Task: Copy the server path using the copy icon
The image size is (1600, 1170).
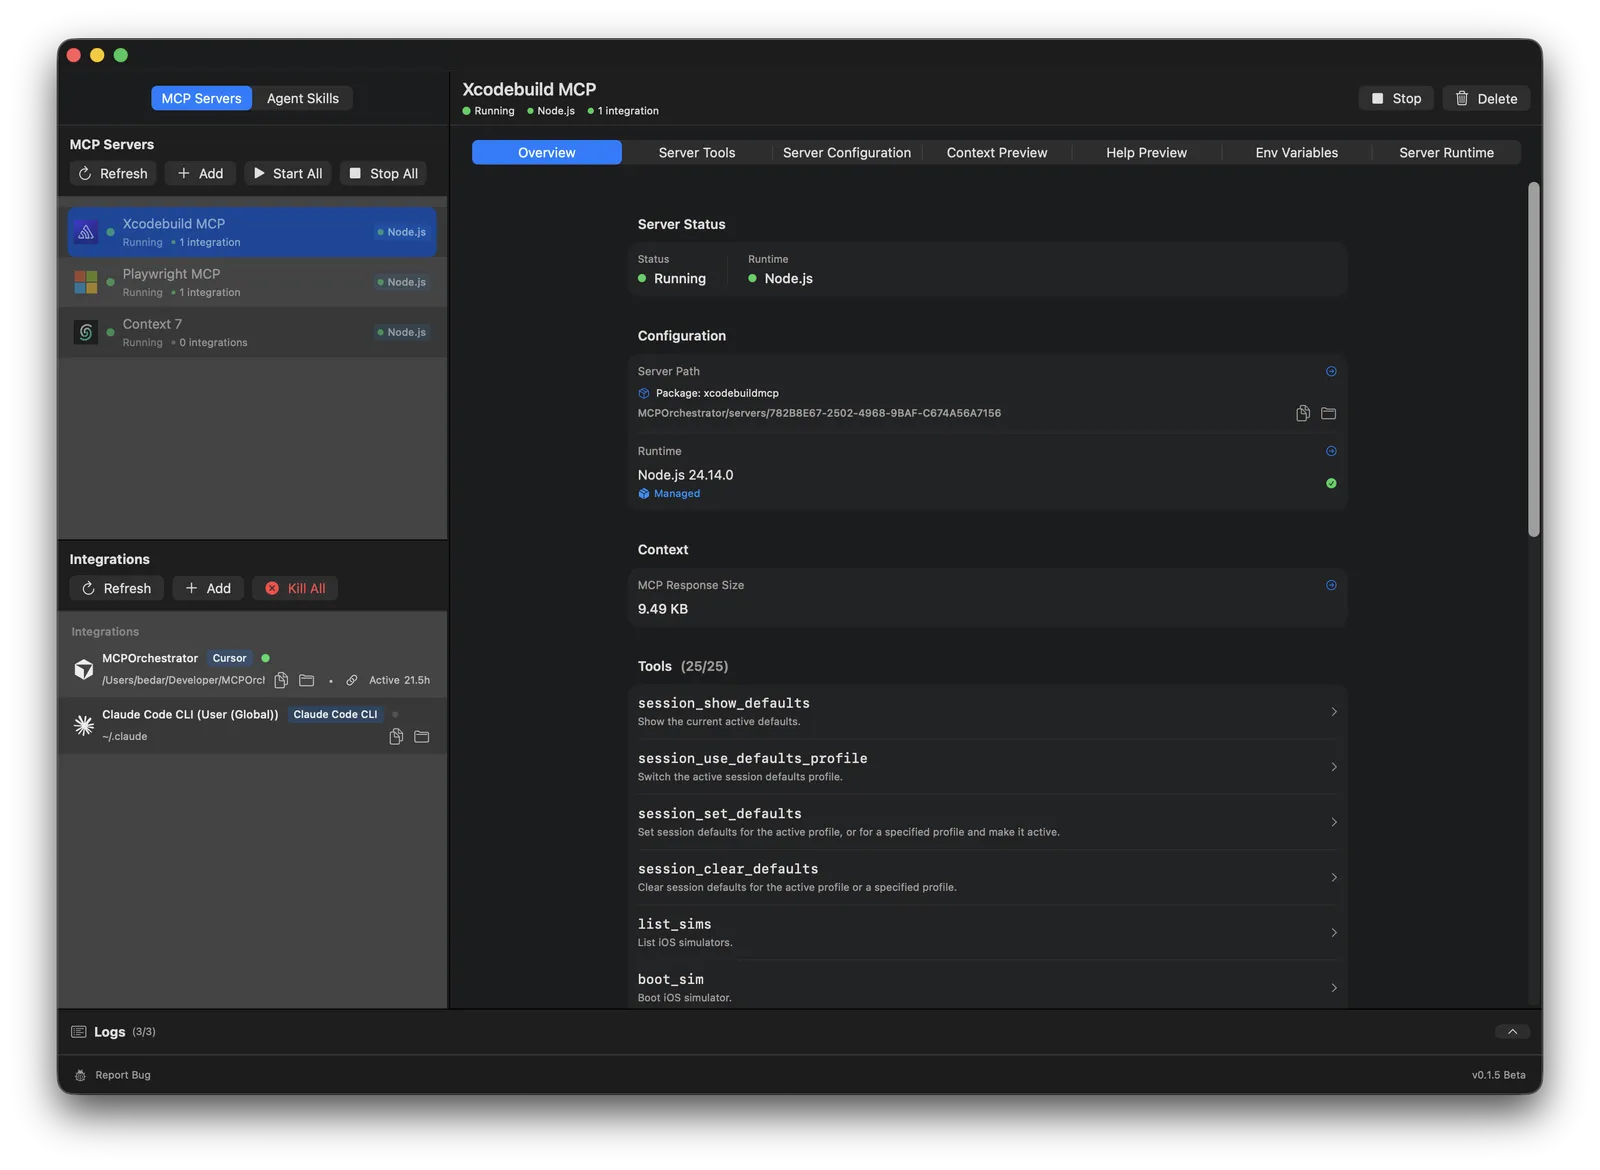Action: coord(1302,413)
